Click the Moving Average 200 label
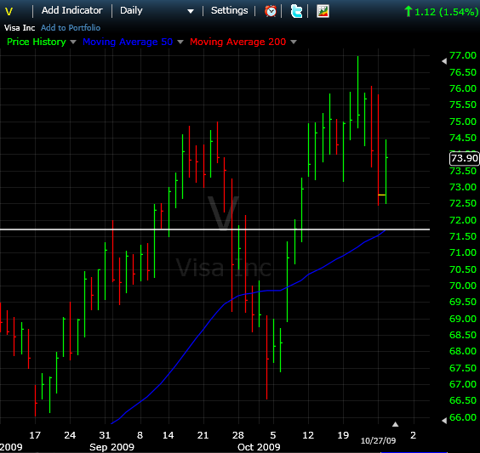The image size is (480, 453). [238, 42]
